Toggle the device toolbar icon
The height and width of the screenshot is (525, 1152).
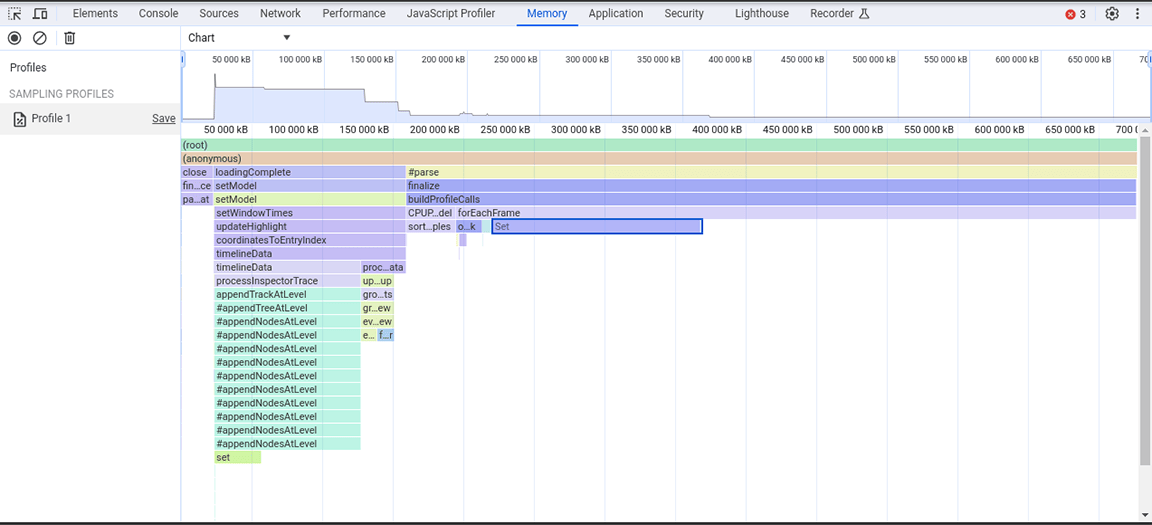point(40,14)
